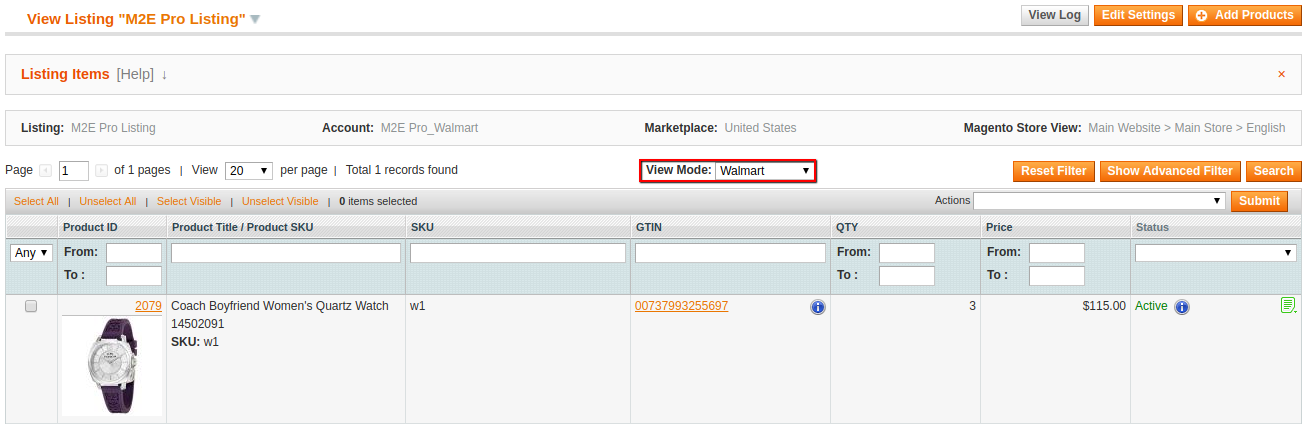Open the Status filter dropdown
The height and width of the screenshot is (428, 1306).
tap(1215, 253)
